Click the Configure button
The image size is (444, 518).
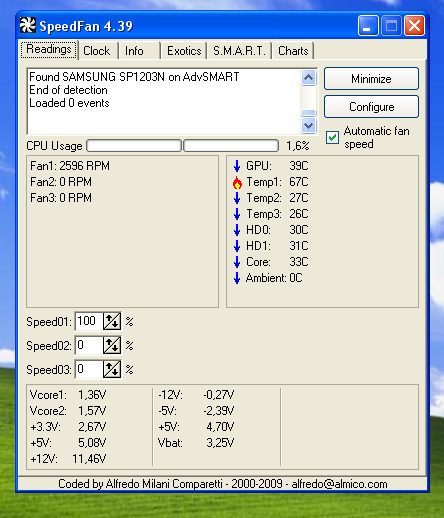(x=371, y=107)
